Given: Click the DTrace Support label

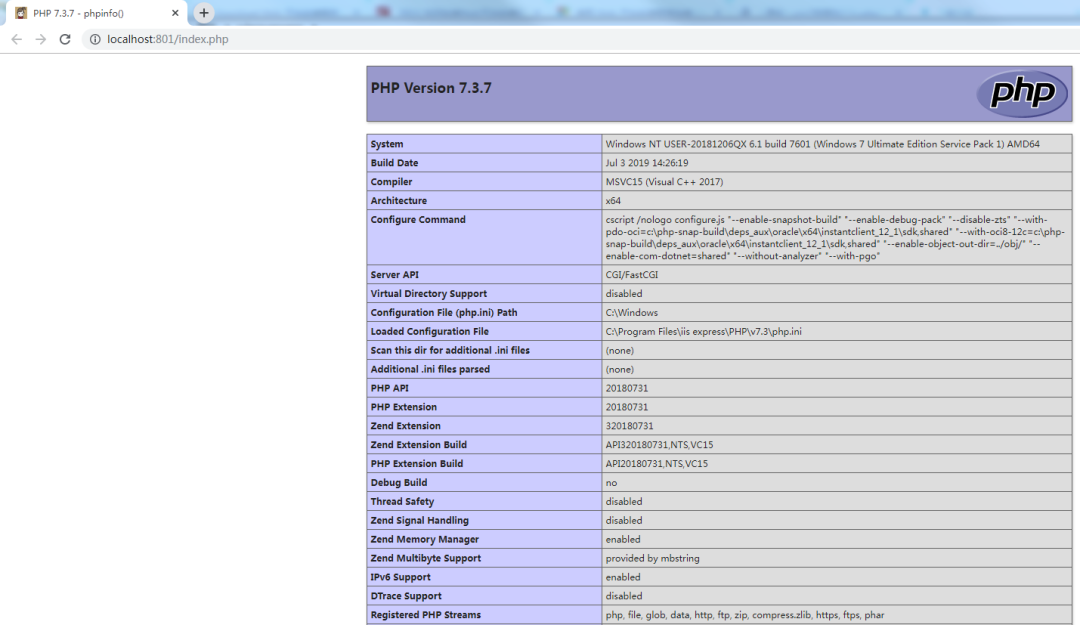Looking at the screenshot, I should pyautogui.click(x=406, y=596).
